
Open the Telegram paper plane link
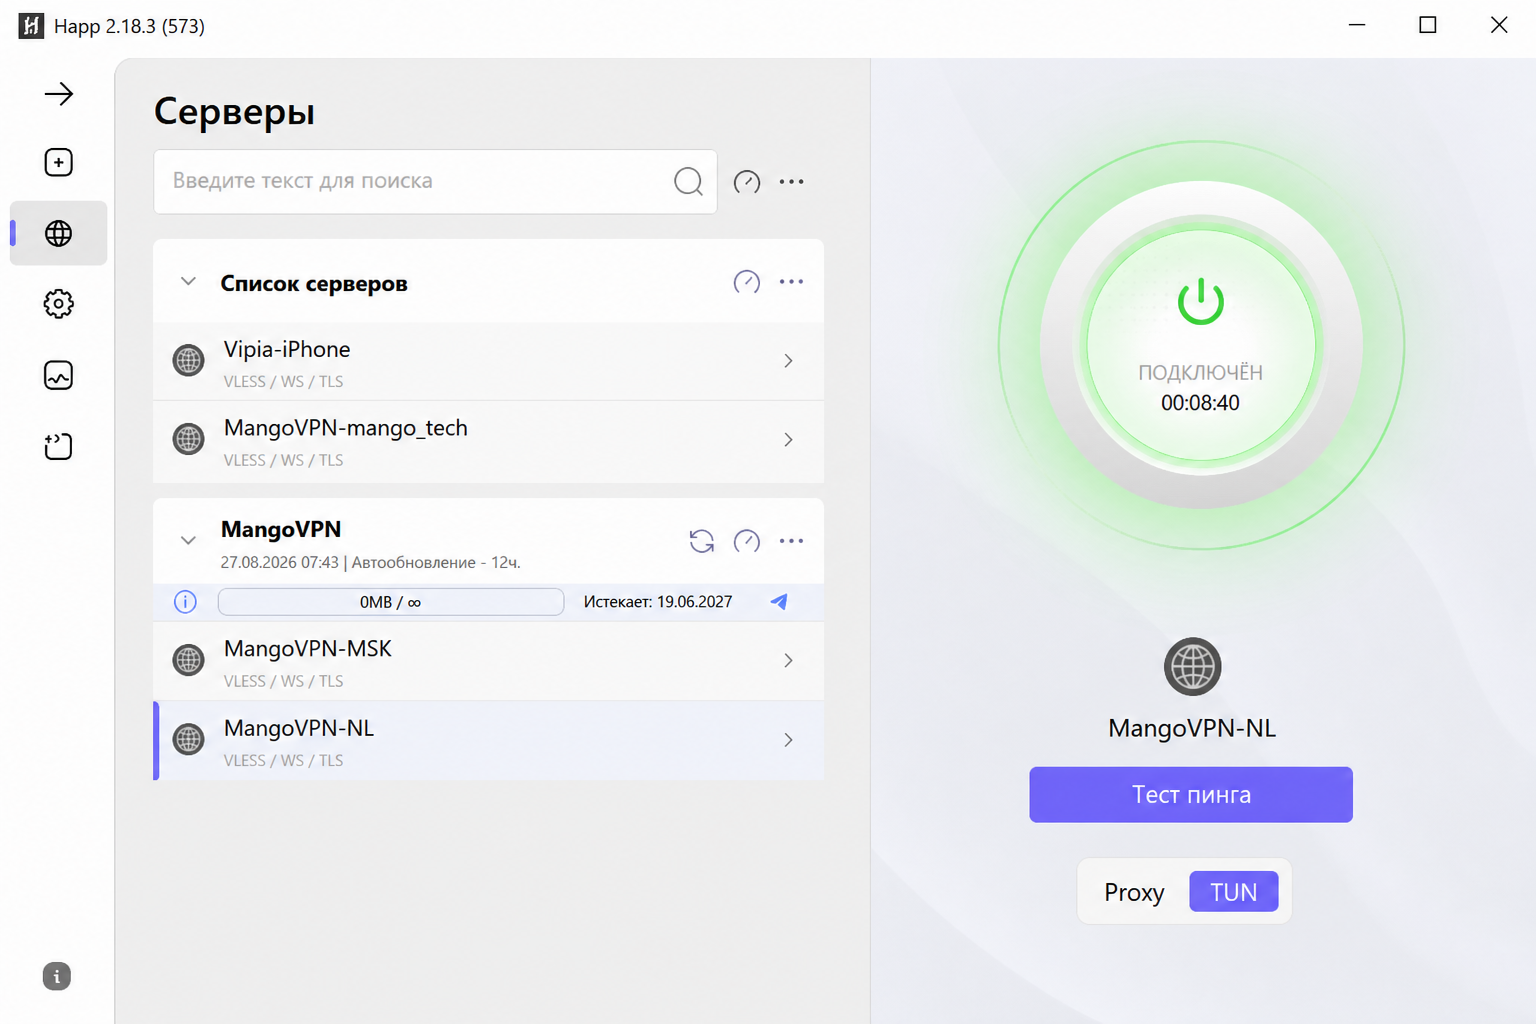click(x=779, y=601)
